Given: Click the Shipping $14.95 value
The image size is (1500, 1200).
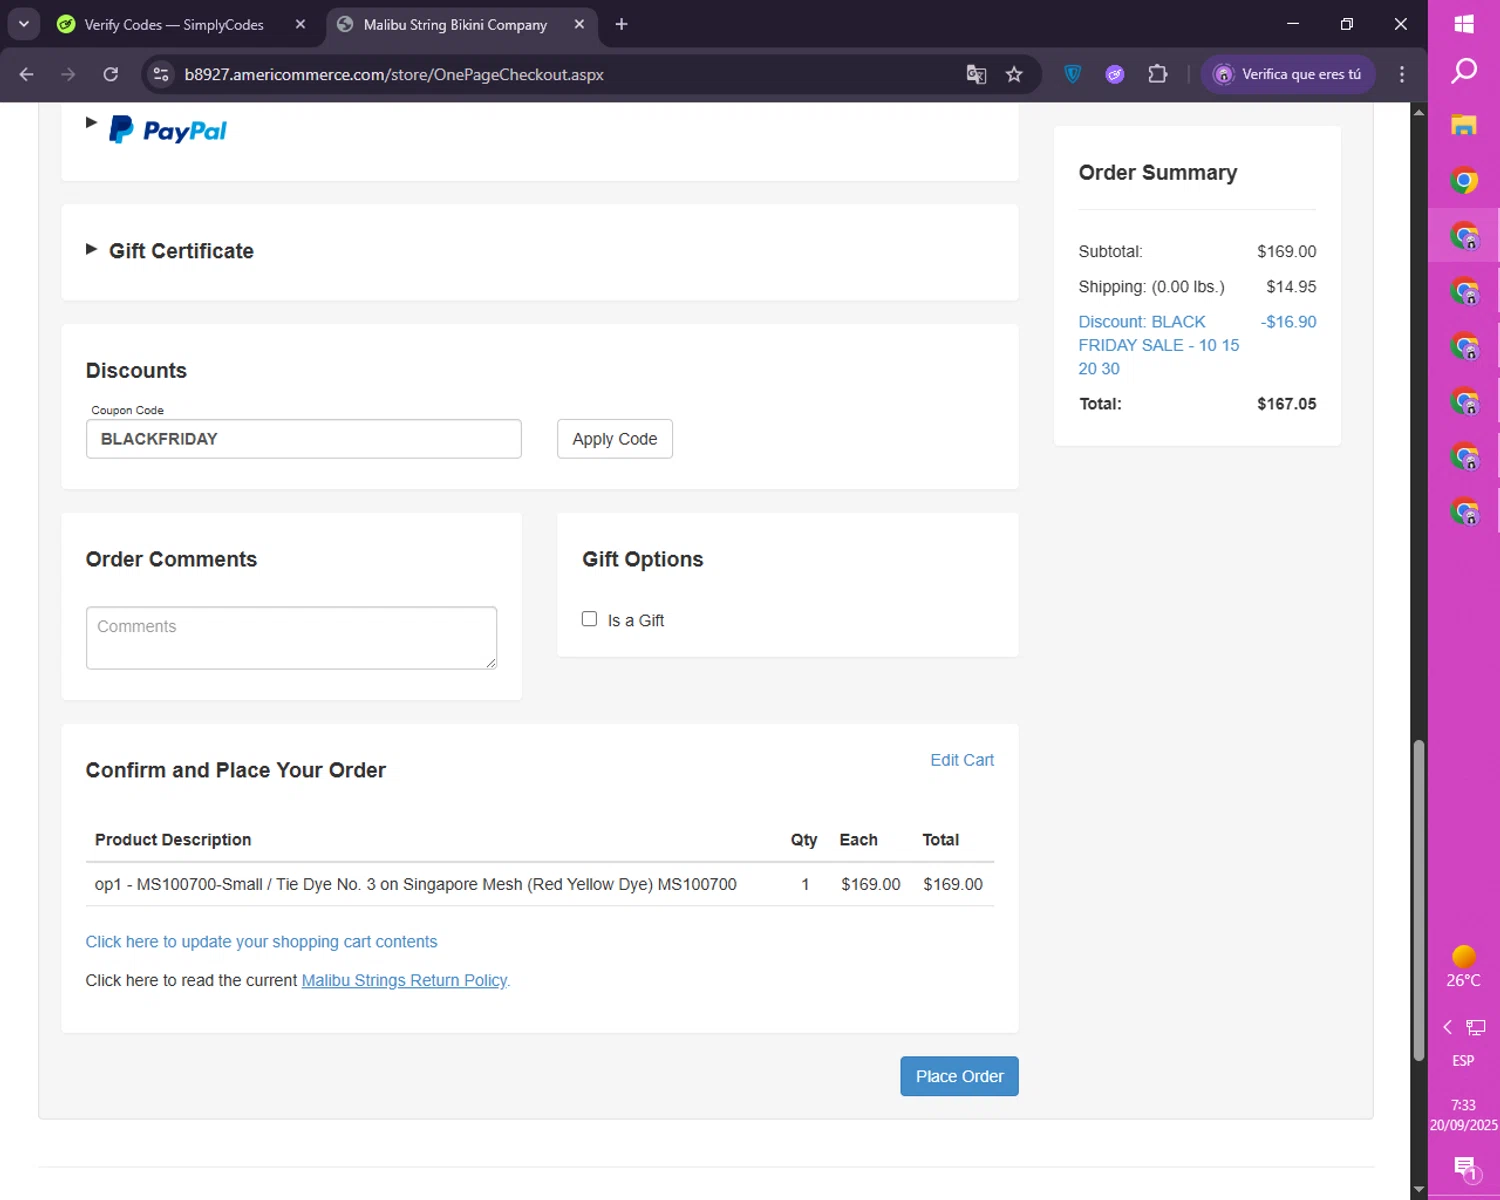Looking at the screenshot, I should pos(1291,287).
